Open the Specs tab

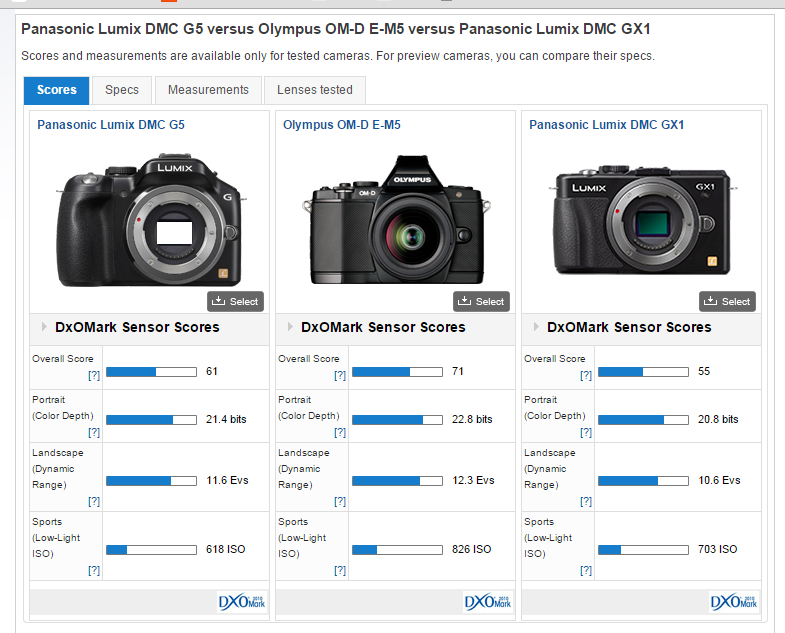(122, 90)
